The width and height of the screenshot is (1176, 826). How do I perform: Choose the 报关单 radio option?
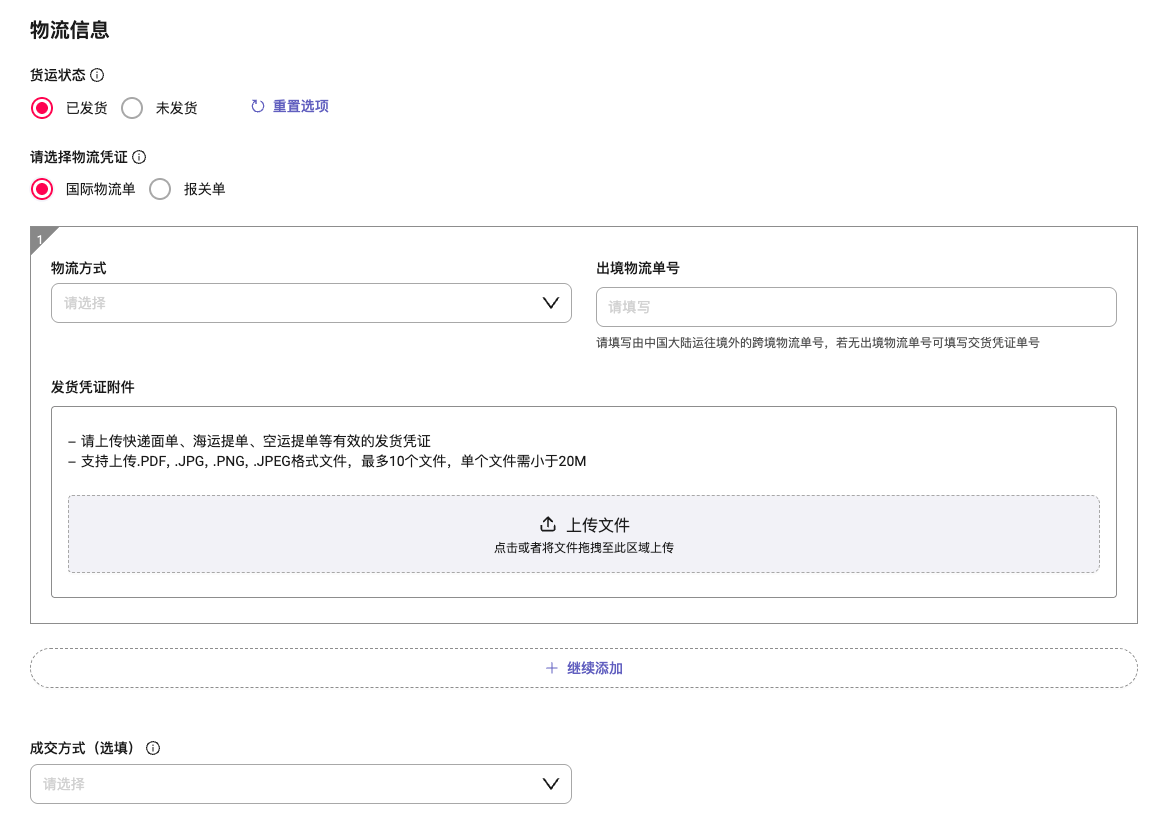(x=160, y=189)
